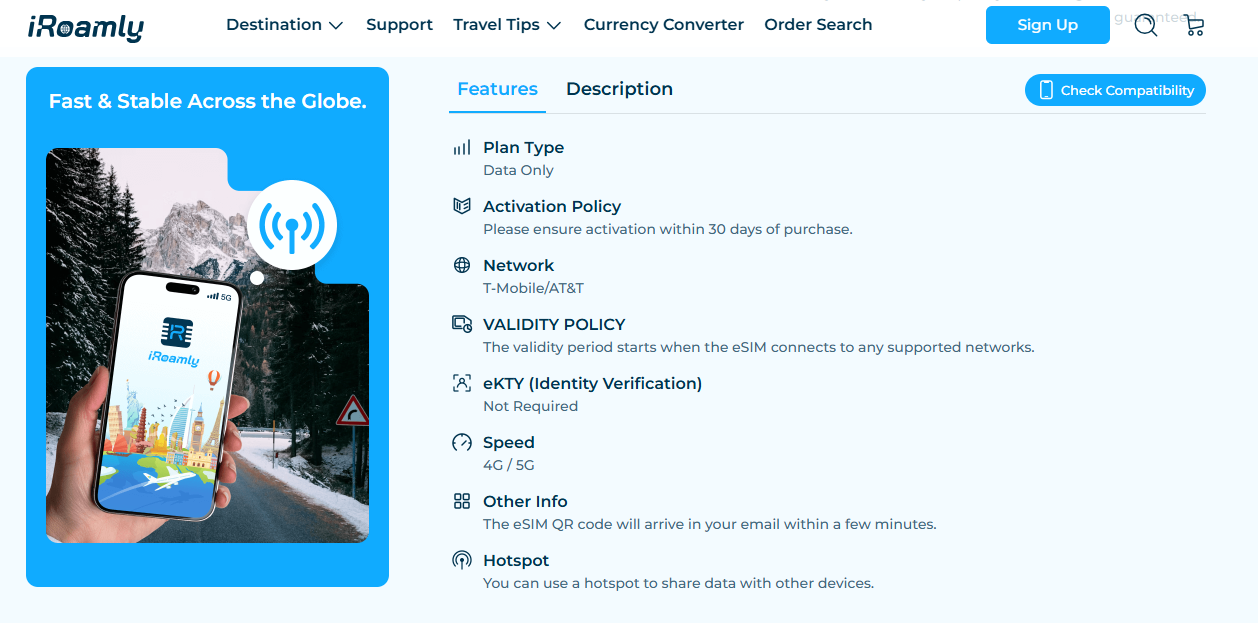1258x623 pixels.
Task: Select the Features tab
Action: [497, 89]
